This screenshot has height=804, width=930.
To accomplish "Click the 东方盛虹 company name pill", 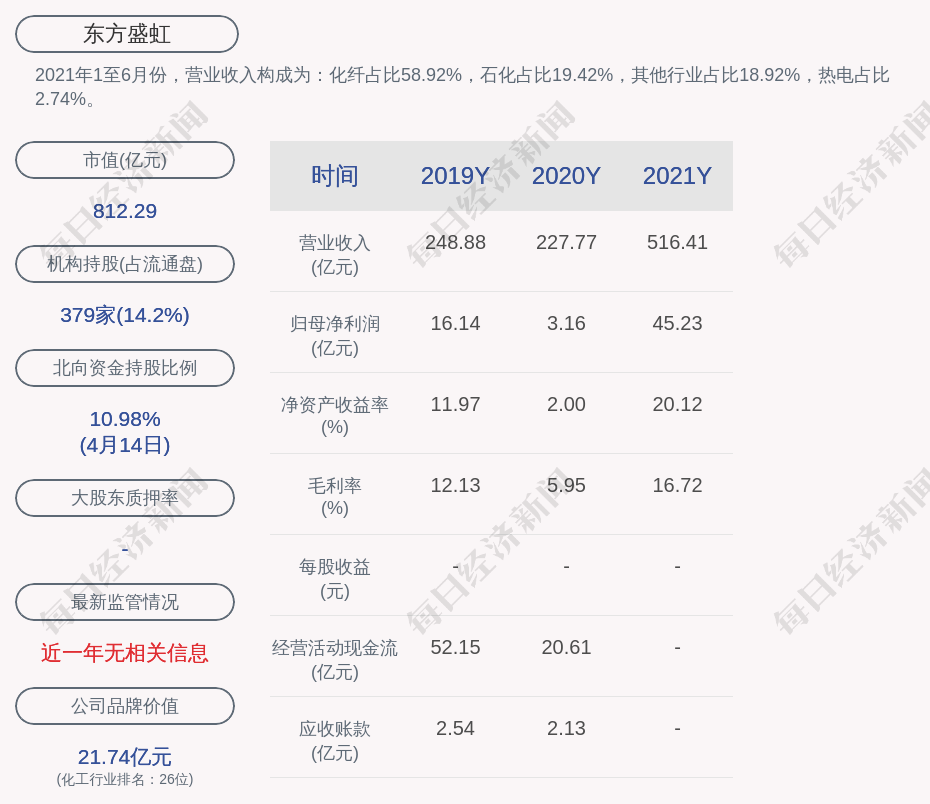I will pyautogui.click(x=127, y=34).
